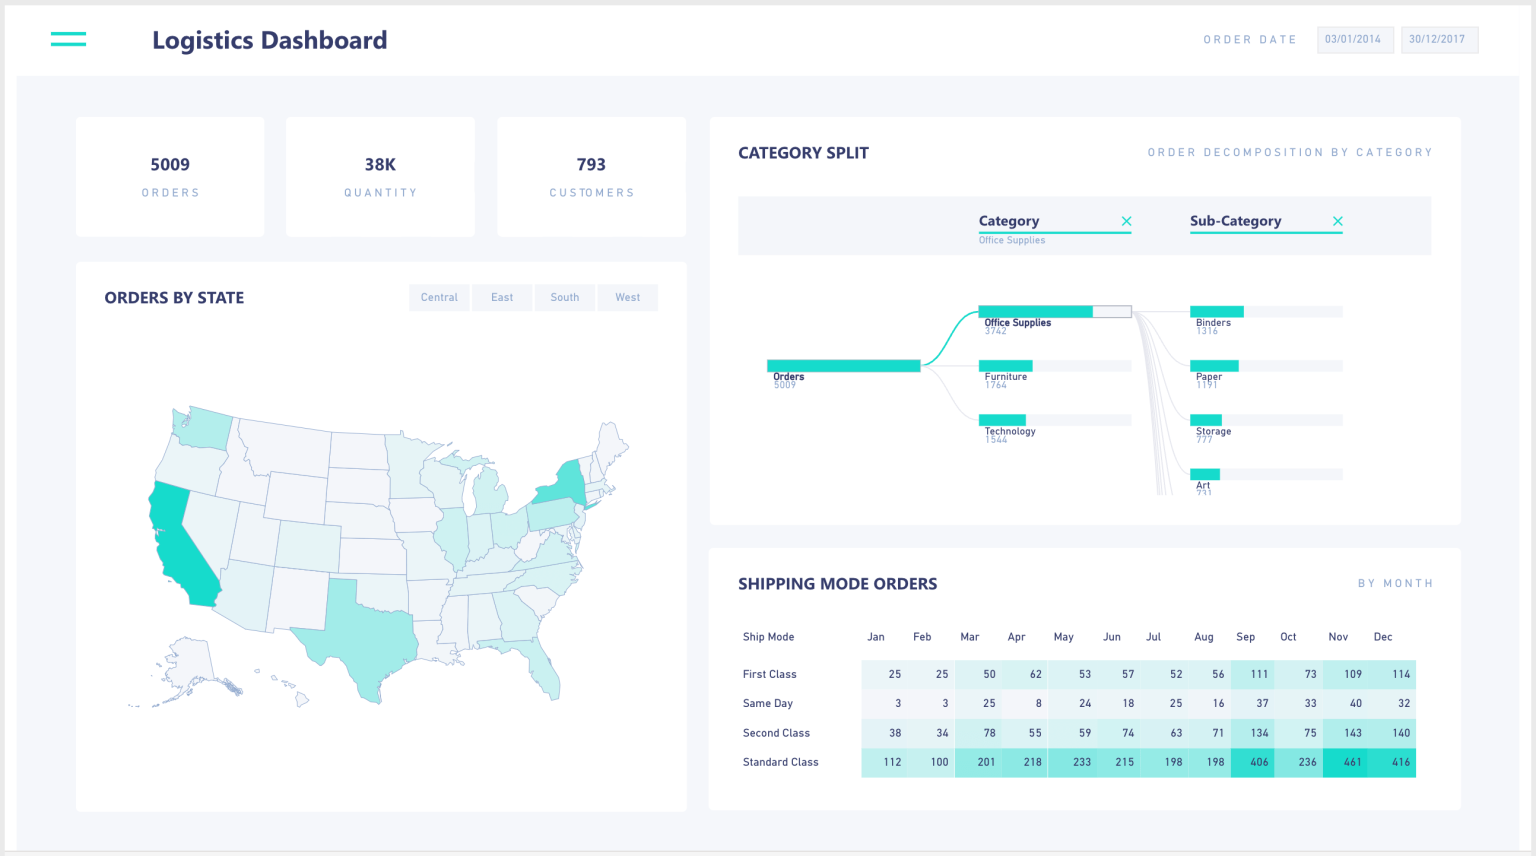
Task: Open the hamburger navigation menu
Action: [68, 39]
